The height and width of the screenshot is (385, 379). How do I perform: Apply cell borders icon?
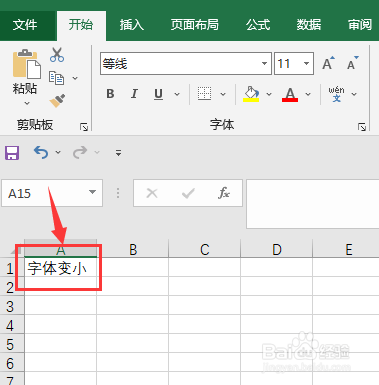(x=204, y=94)
